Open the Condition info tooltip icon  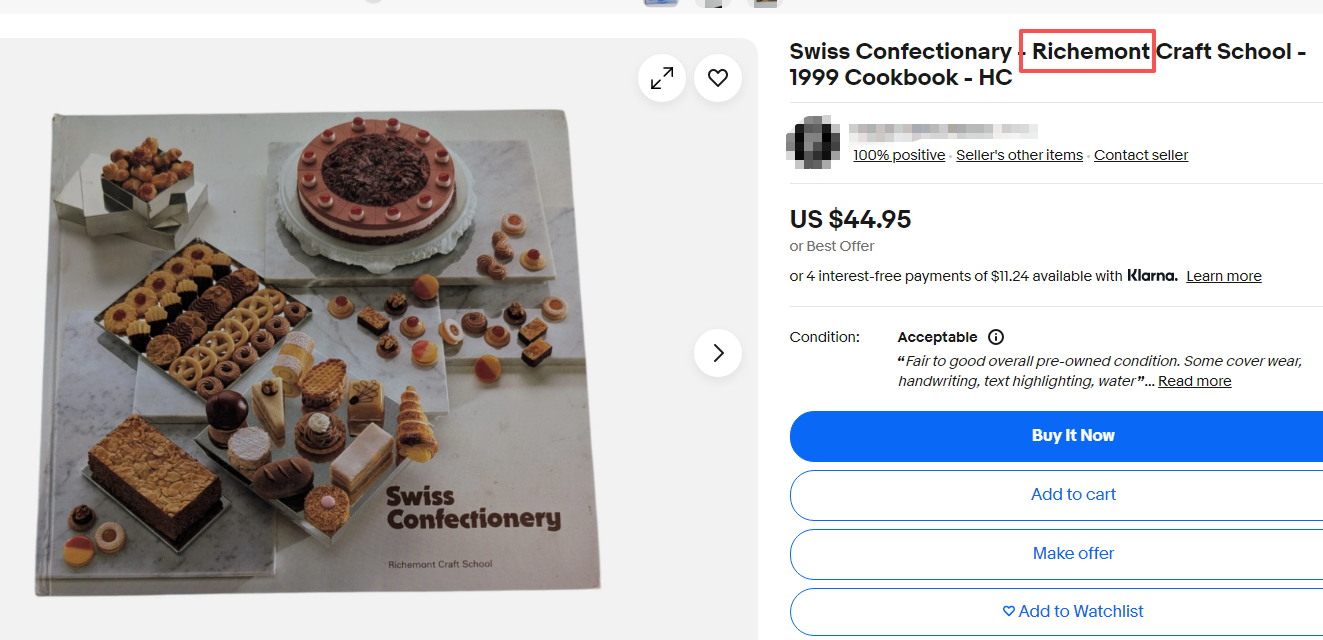(996, 337)
